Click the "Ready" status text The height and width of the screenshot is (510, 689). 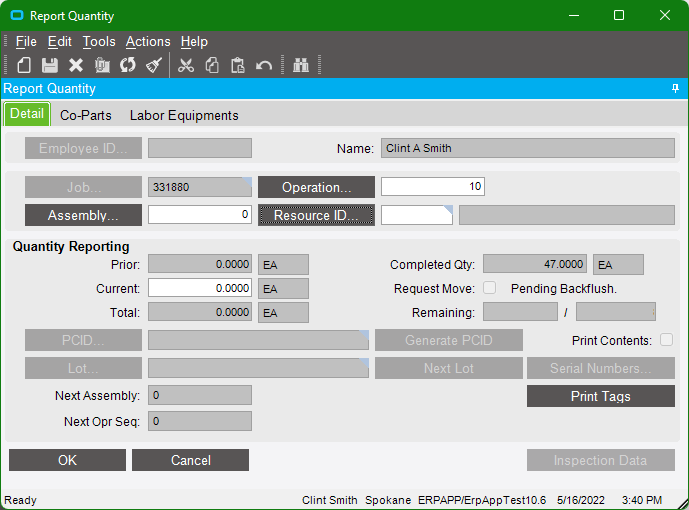pyautogui.click(x=20, y=500)
